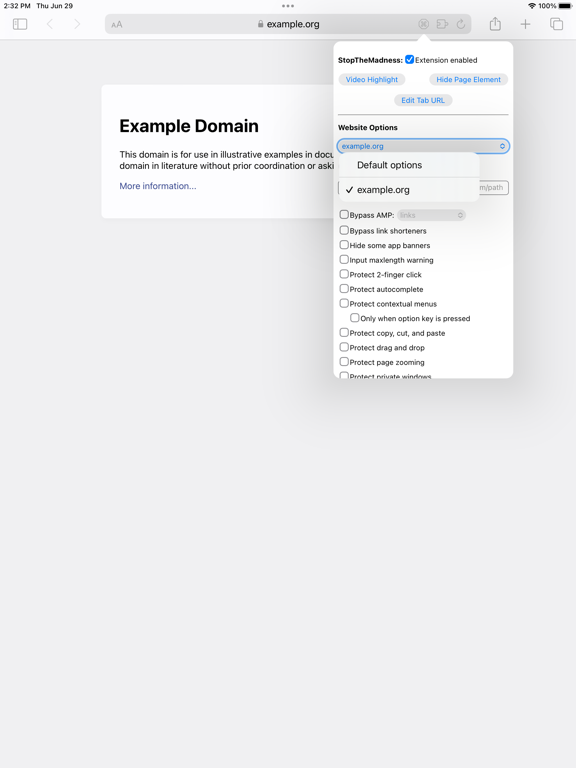Click the Edit Tab URL button

click(423, 100)
